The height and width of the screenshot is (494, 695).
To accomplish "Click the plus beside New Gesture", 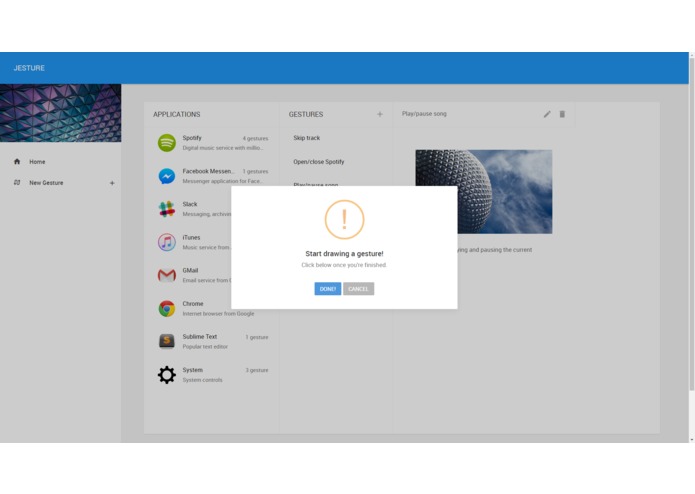I will [112, 183].
